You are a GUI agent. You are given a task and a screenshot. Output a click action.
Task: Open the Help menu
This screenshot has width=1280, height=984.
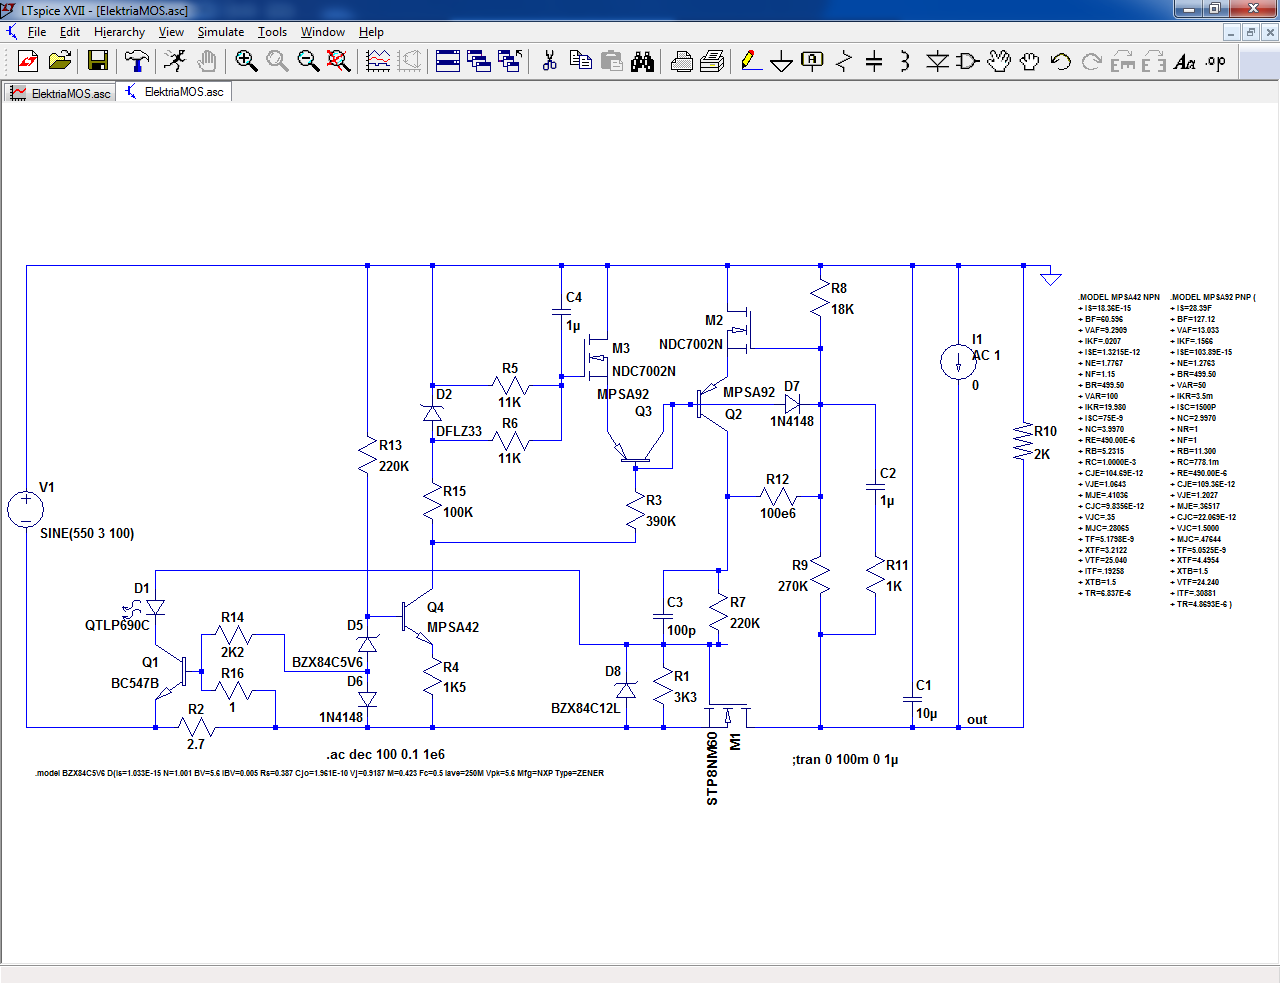(371, 32)
